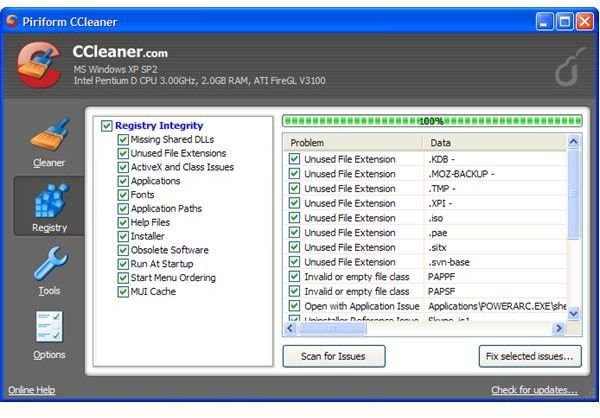Toggle Start Menu Ordering checkbox
The width and height of the screenshot is (600, 418).
coord(123,278)
